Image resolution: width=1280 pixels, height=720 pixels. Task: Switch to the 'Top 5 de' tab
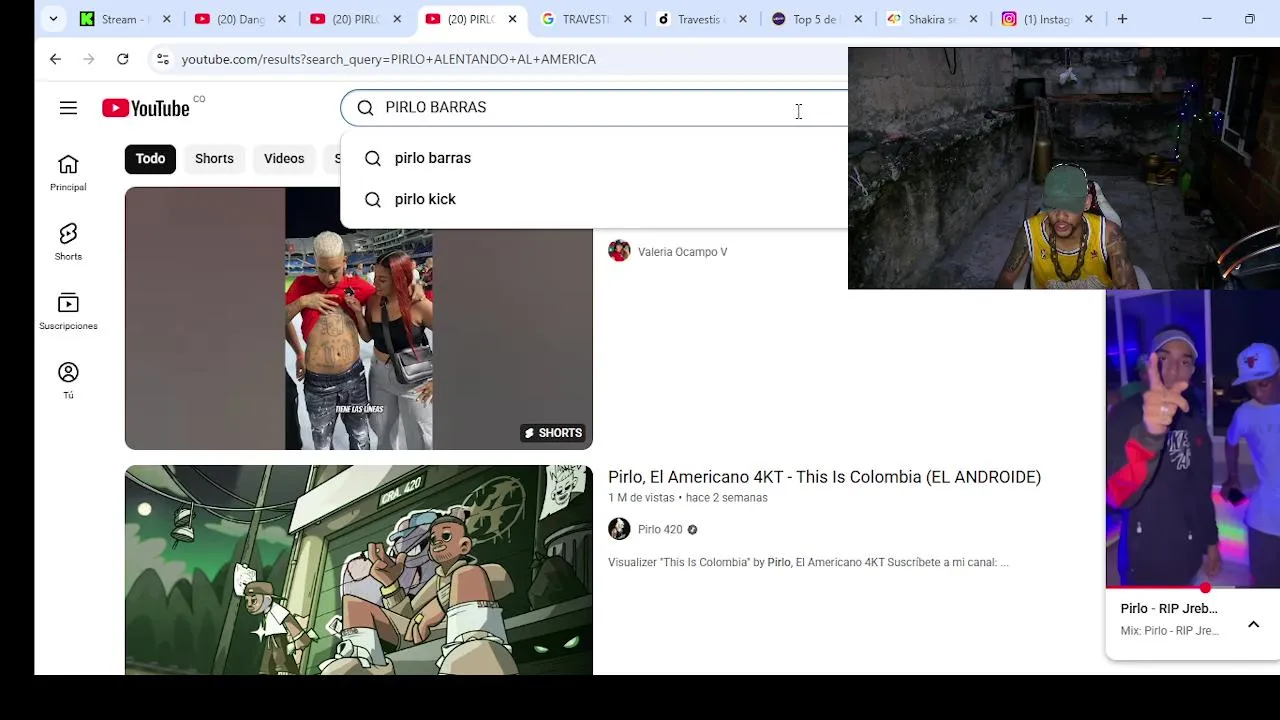click(815, 19)
